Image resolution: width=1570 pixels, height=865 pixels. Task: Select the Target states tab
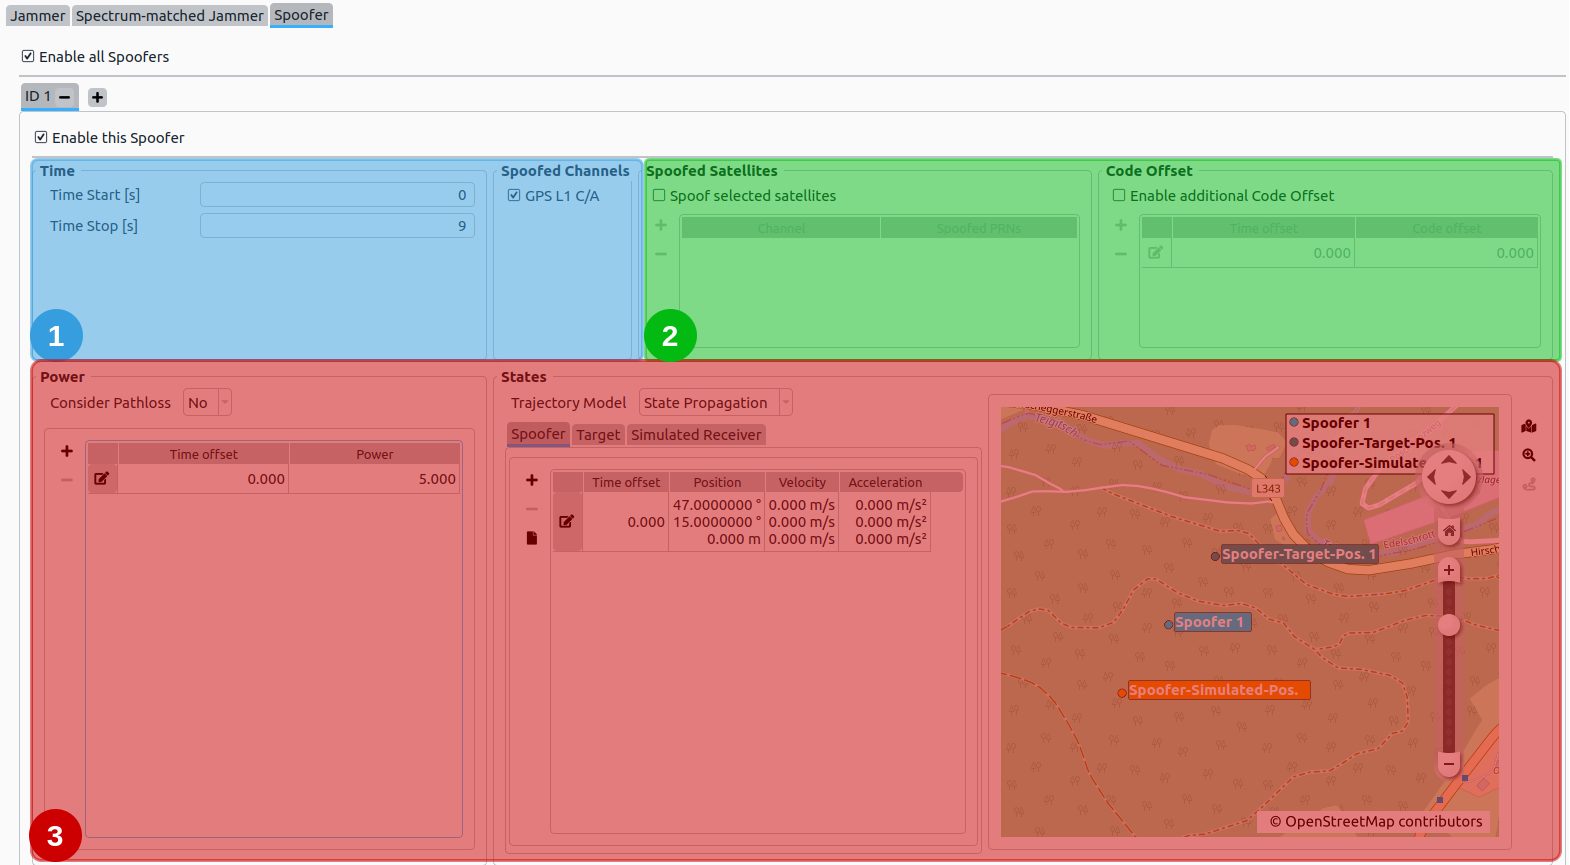tap(598, 435)
